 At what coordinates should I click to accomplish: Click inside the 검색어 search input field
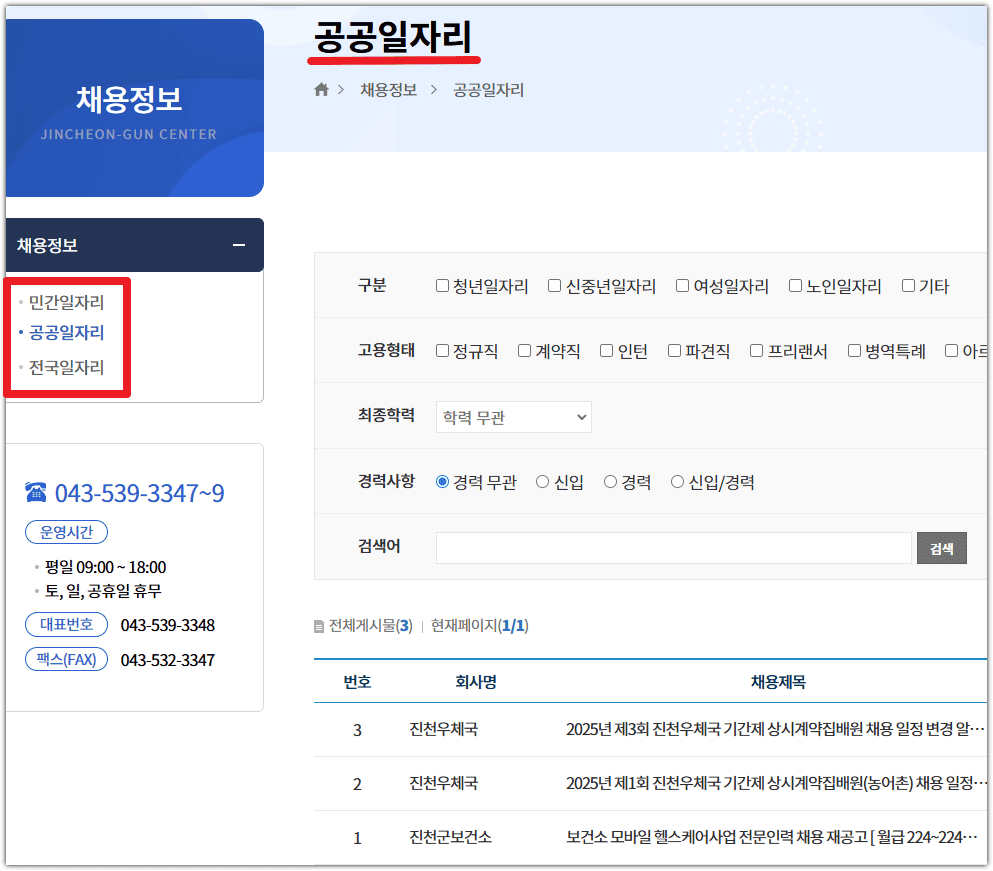pos(670,547)
